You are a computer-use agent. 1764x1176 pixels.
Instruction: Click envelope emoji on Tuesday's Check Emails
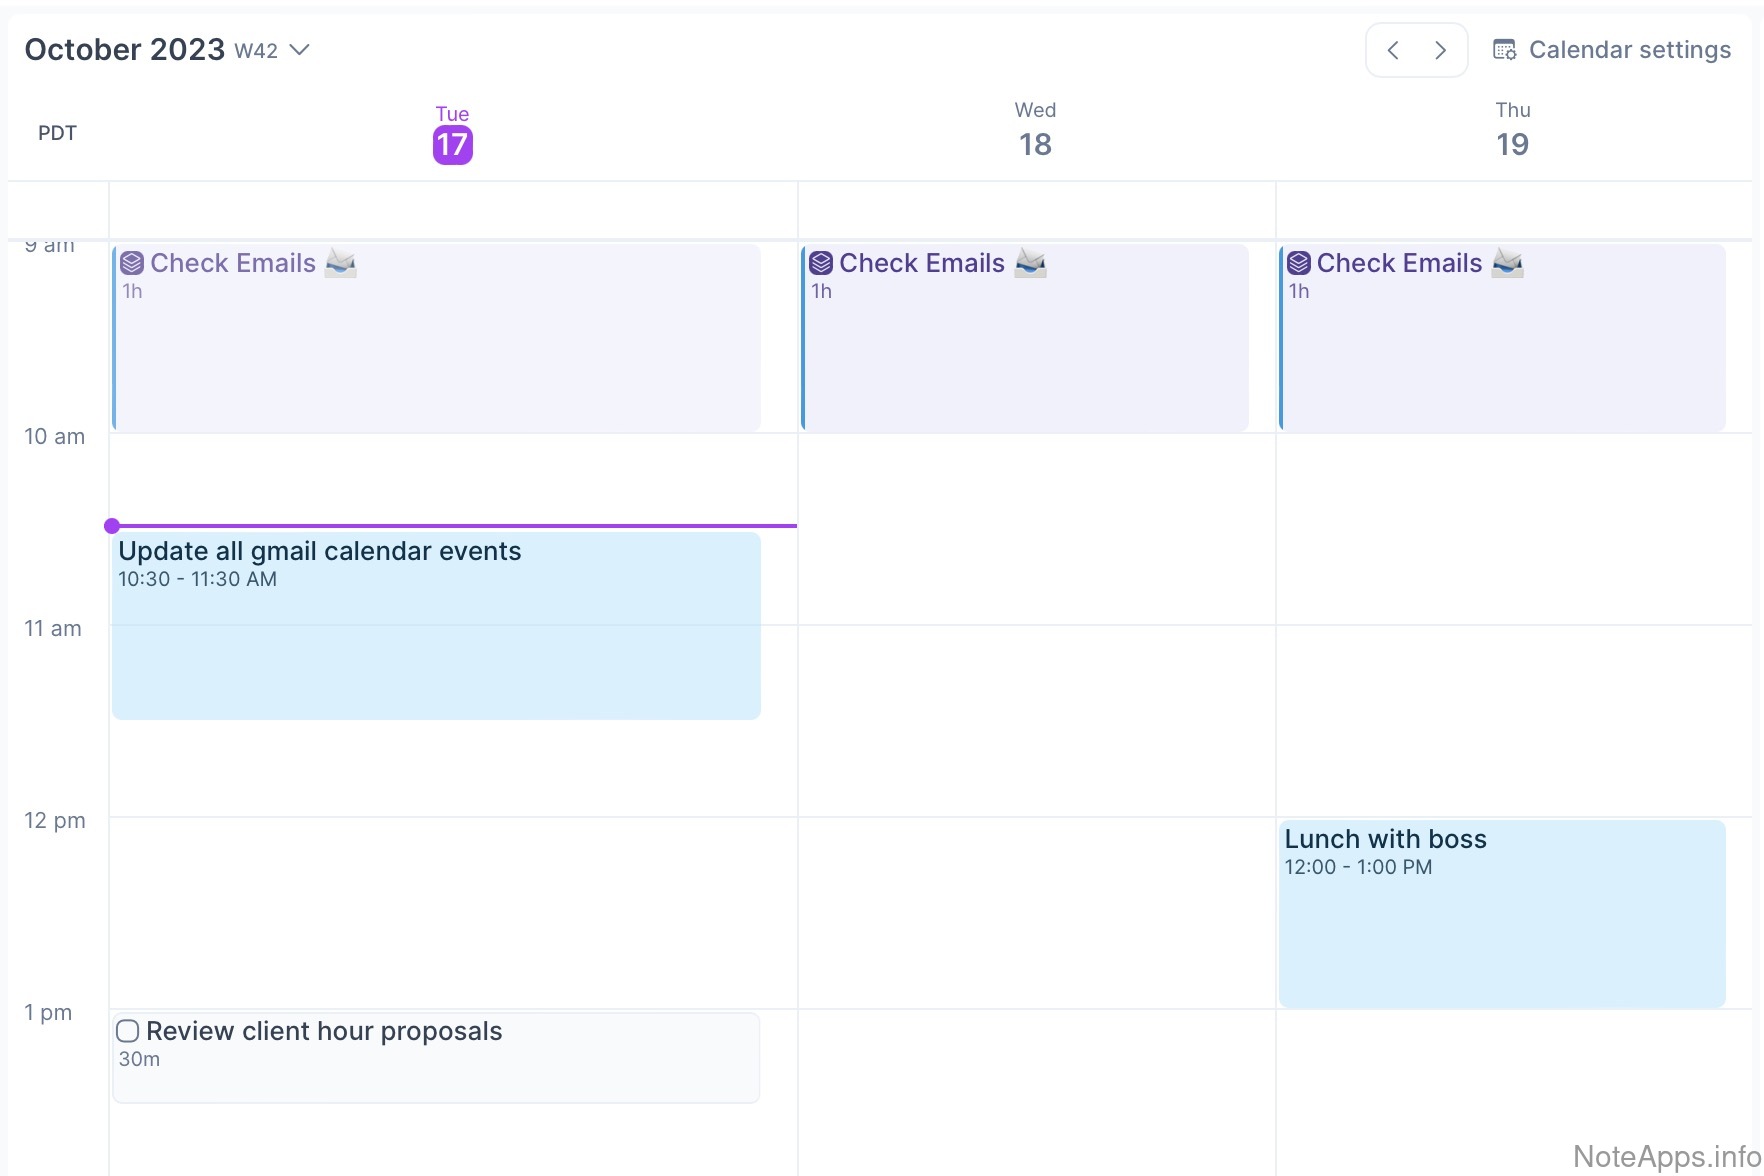pyautogui.click(x=341, y=263)
